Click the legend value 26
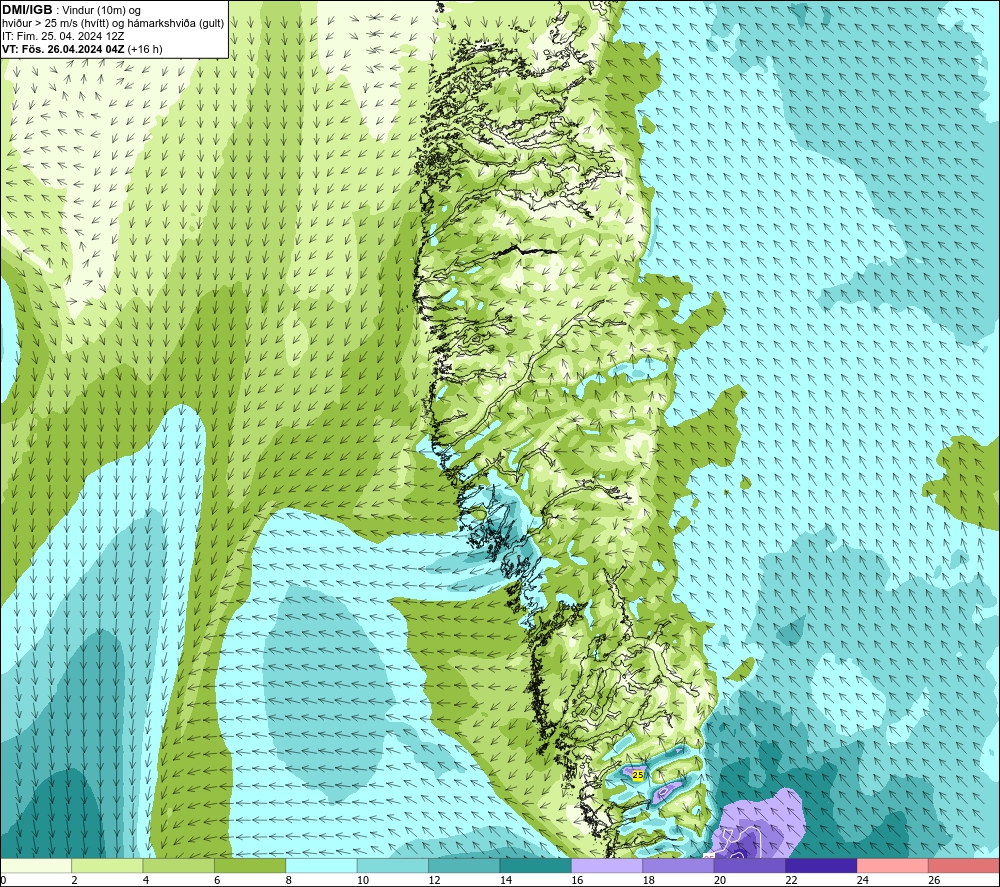The width and height of the screenshot is (1000, 887). [x=934, y=880]
